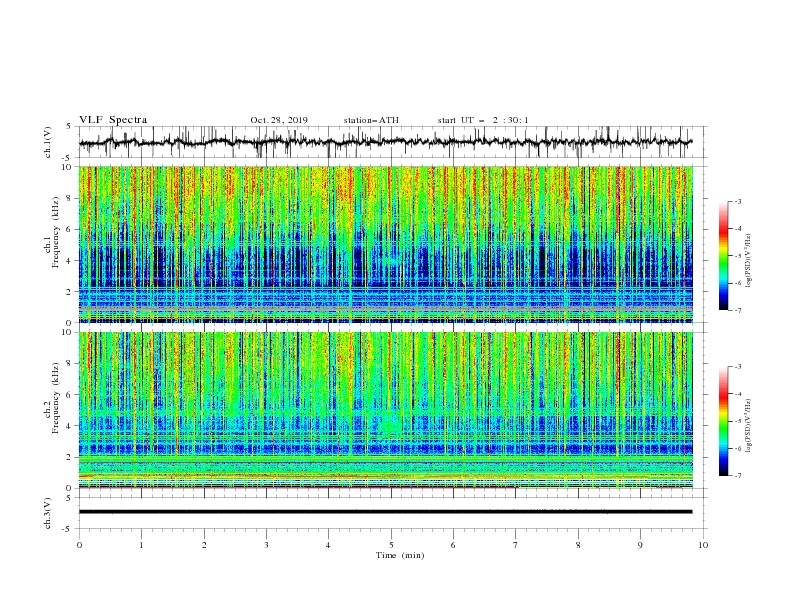The height and width of the screenshot is (612, 792).
Task: Click the ch.2 color bar's log(PSD) label
Action: pyautogui.click(x=749, y=426)
